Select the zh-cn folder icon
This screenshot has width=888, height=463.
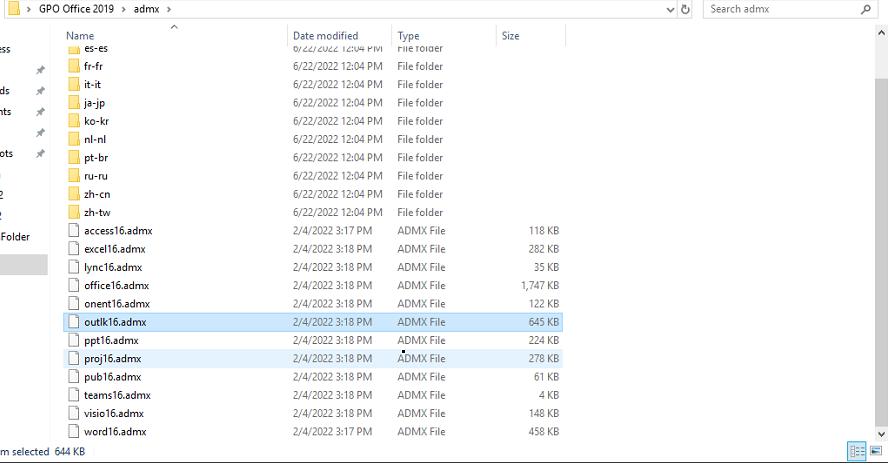pyautogui.click(x=74, y=194)
